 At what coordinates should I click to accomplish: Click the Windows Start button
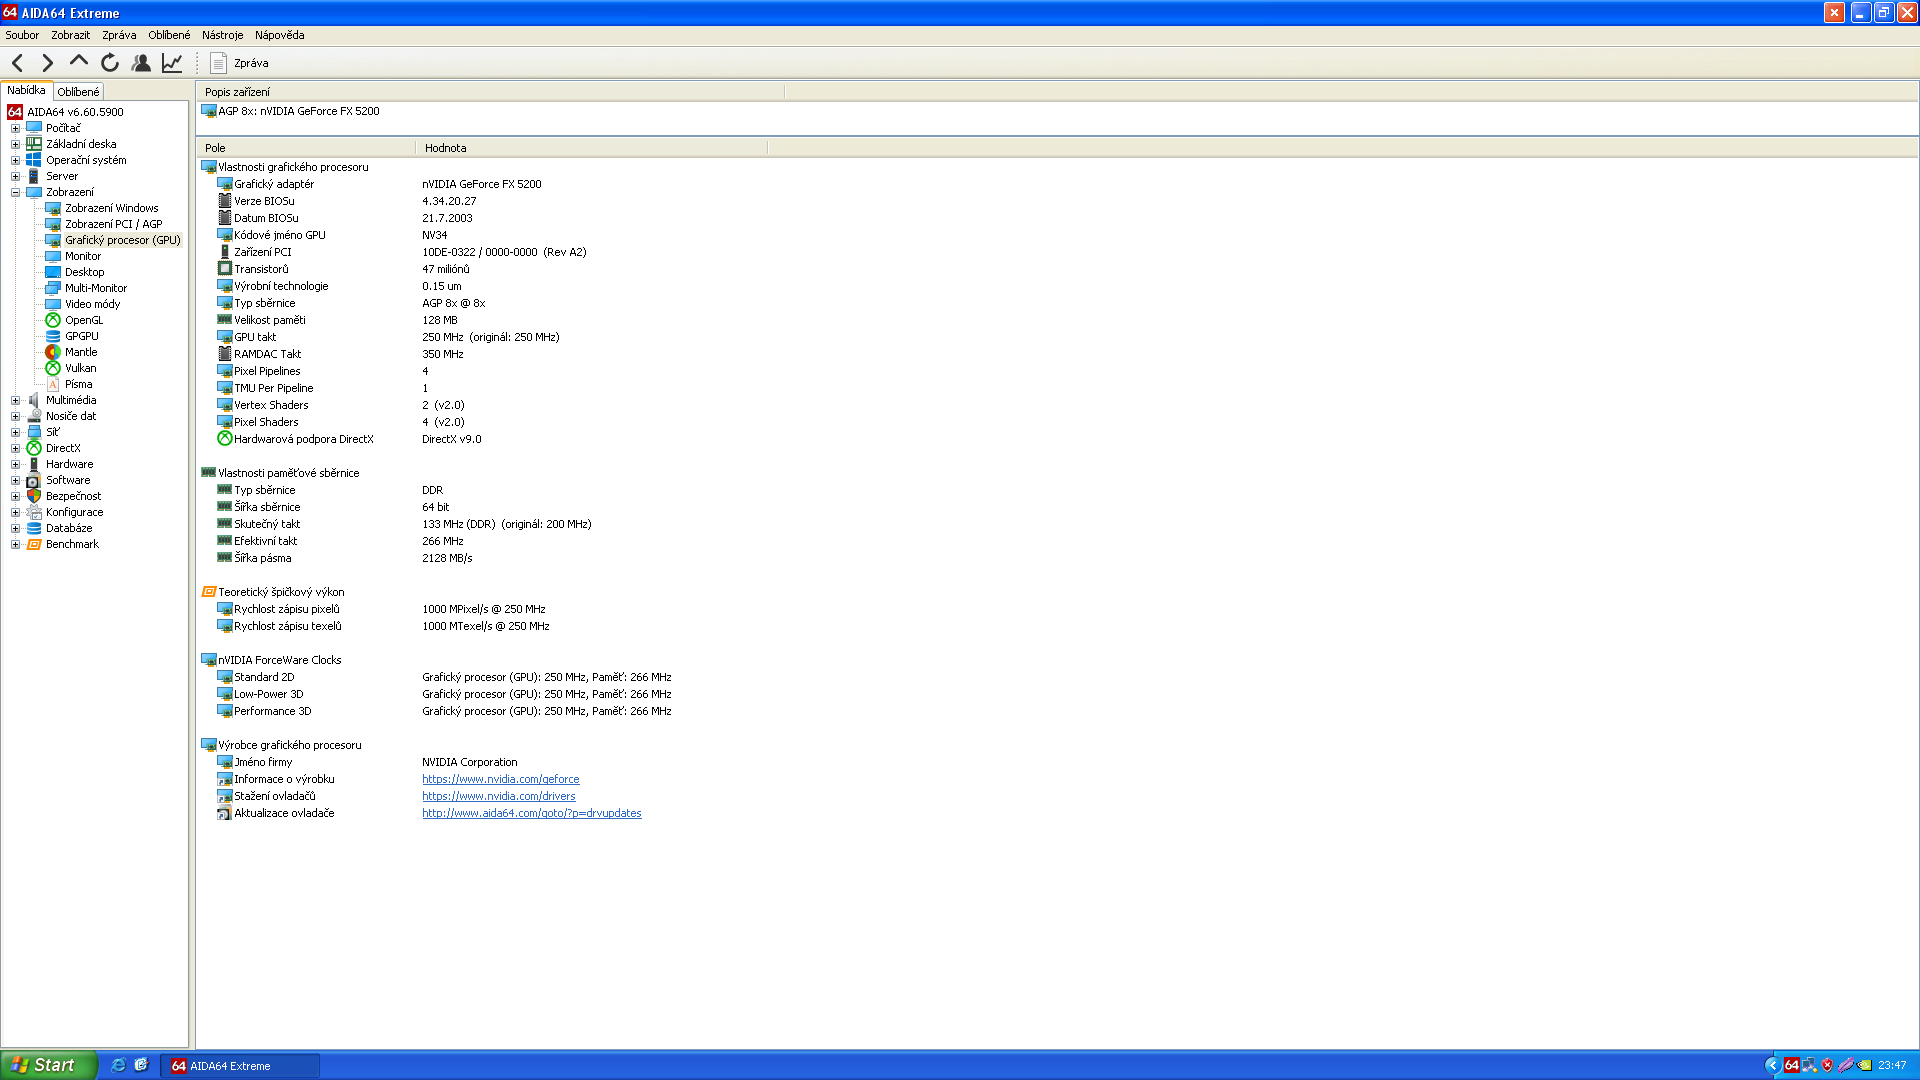pyautogui.click(x=47, y=1065)
